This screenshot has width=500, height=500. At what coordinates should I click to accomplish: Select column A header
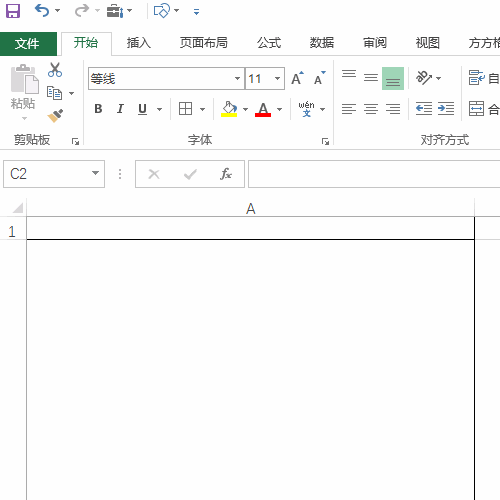click(x=250, y=209)
